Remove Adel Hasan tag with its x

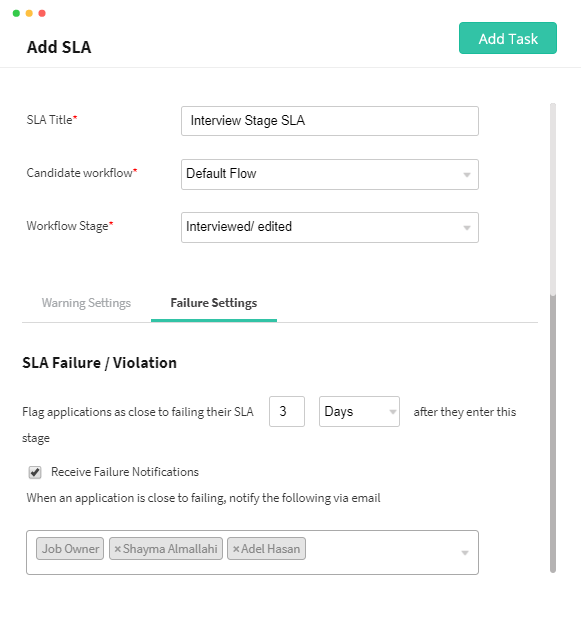(236, 549)
